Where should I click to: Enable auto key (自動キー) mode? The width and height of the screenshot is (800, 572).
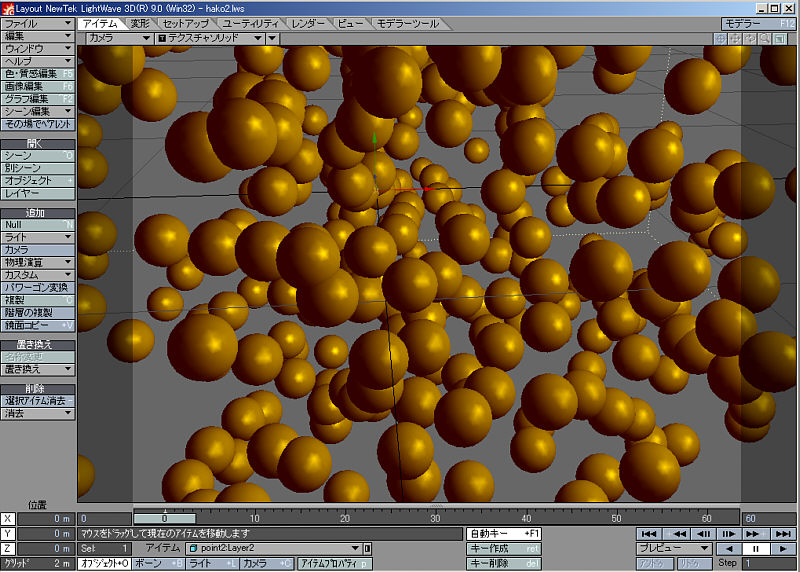504,534
